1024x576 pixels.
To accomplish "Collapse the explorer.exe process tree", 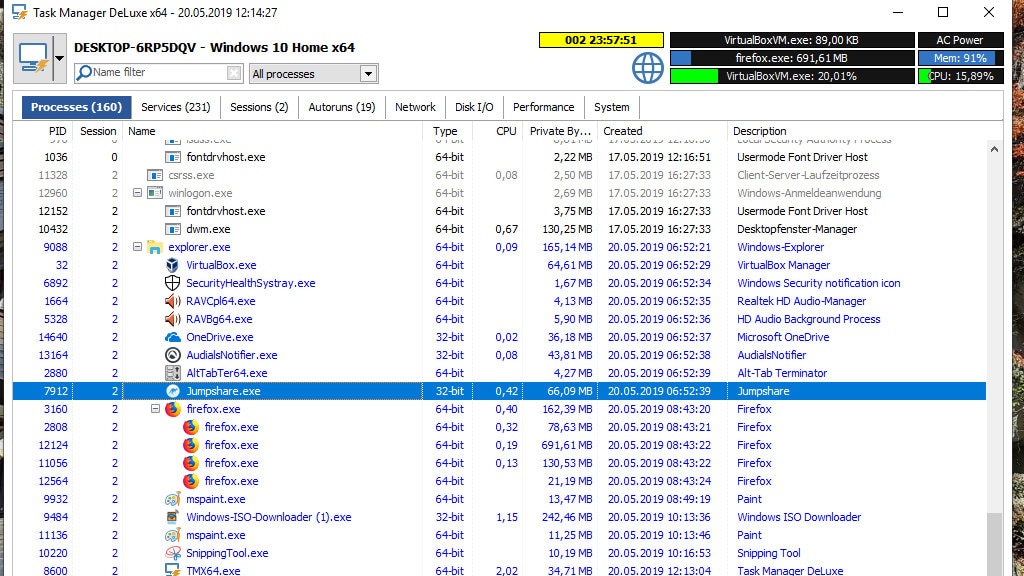I will click(138, 247).
